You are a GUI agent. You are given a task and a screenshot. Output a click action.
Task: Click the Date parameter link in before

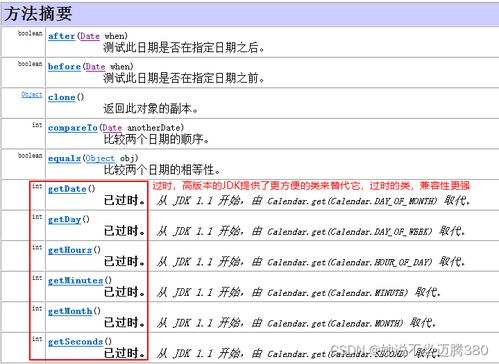point(95,67)
